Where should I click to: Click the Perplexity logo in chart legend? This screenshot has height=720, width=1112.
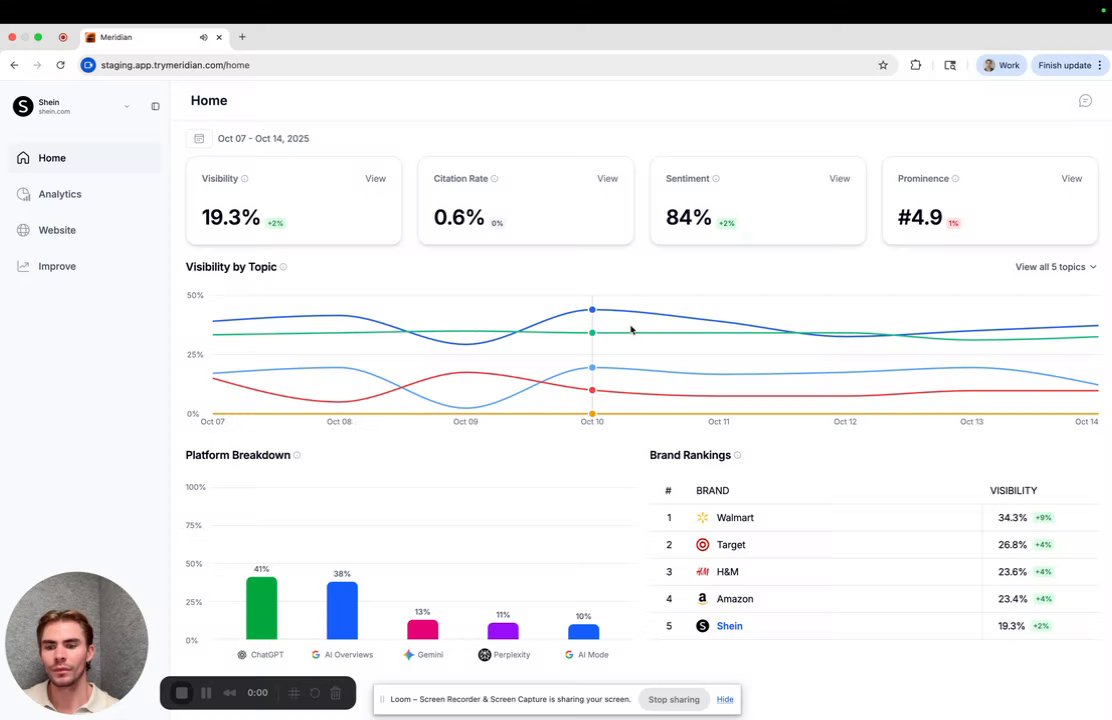484,655
